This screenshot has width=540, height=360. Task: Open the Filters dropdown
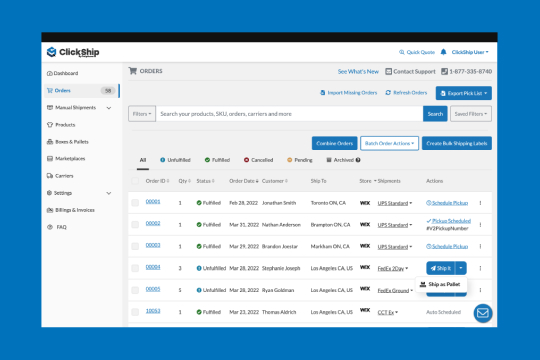click(142, 114)
